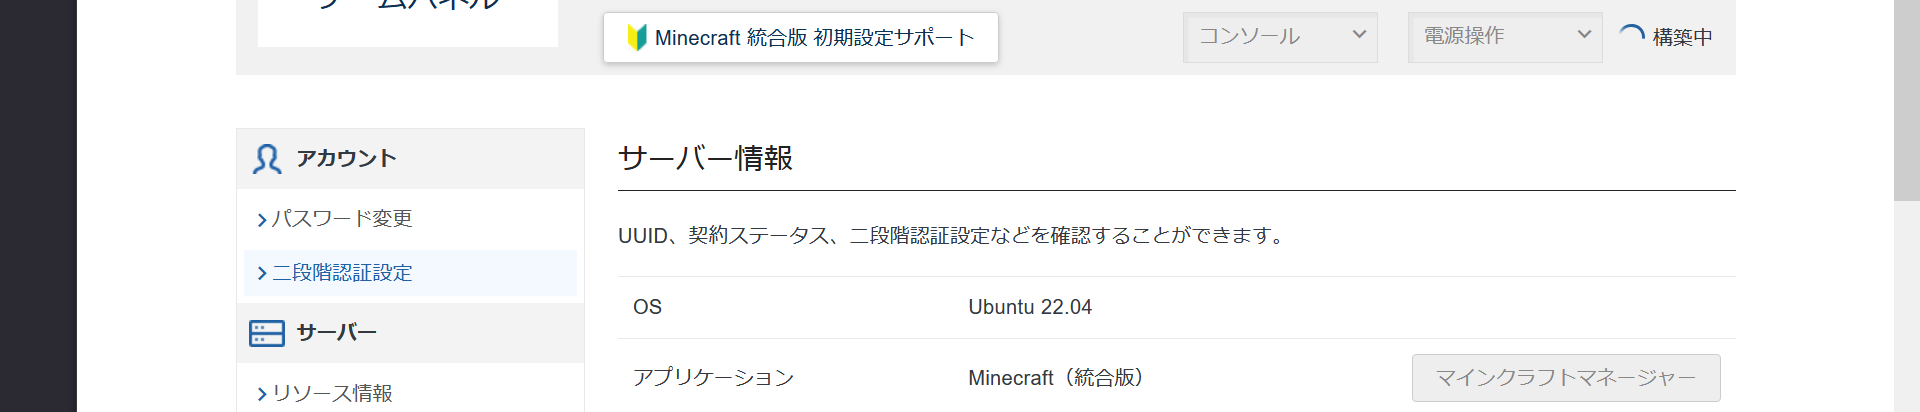Expand the 電源操作 dropdown menu
This screenshot has width=1920, height=412.
point(1505,37)
